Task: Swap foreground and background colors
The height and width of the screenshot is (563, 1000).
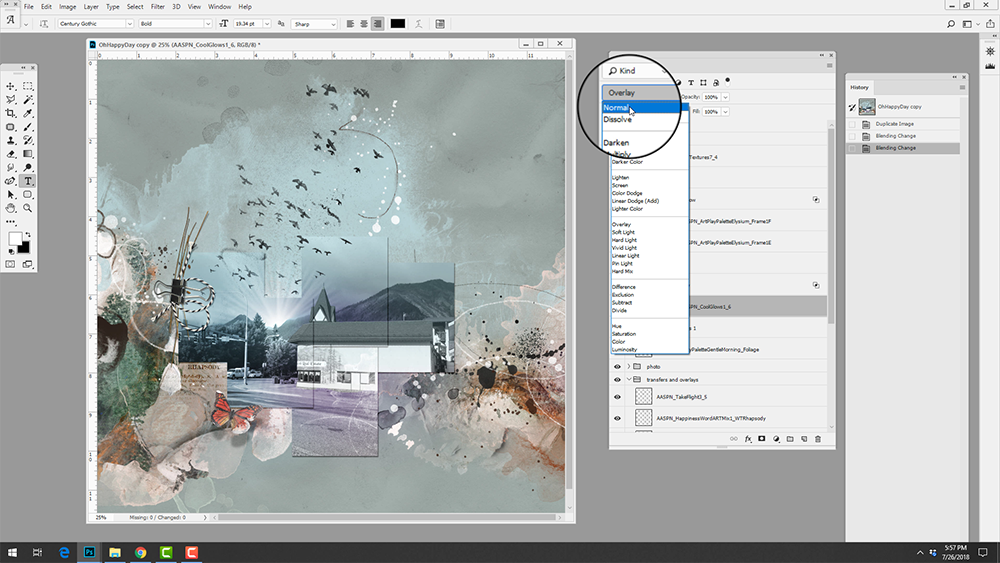Action: (x=27, y=235)
